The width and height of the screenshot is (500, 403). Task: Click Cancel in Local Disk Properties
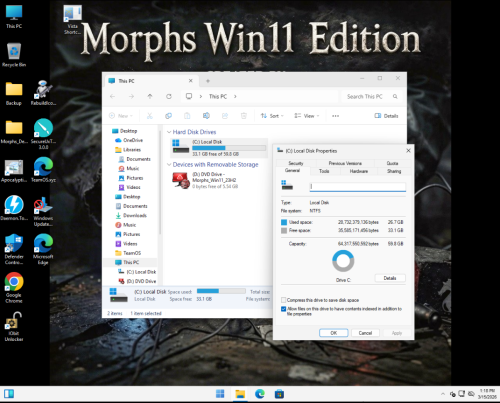coord(365,333)
